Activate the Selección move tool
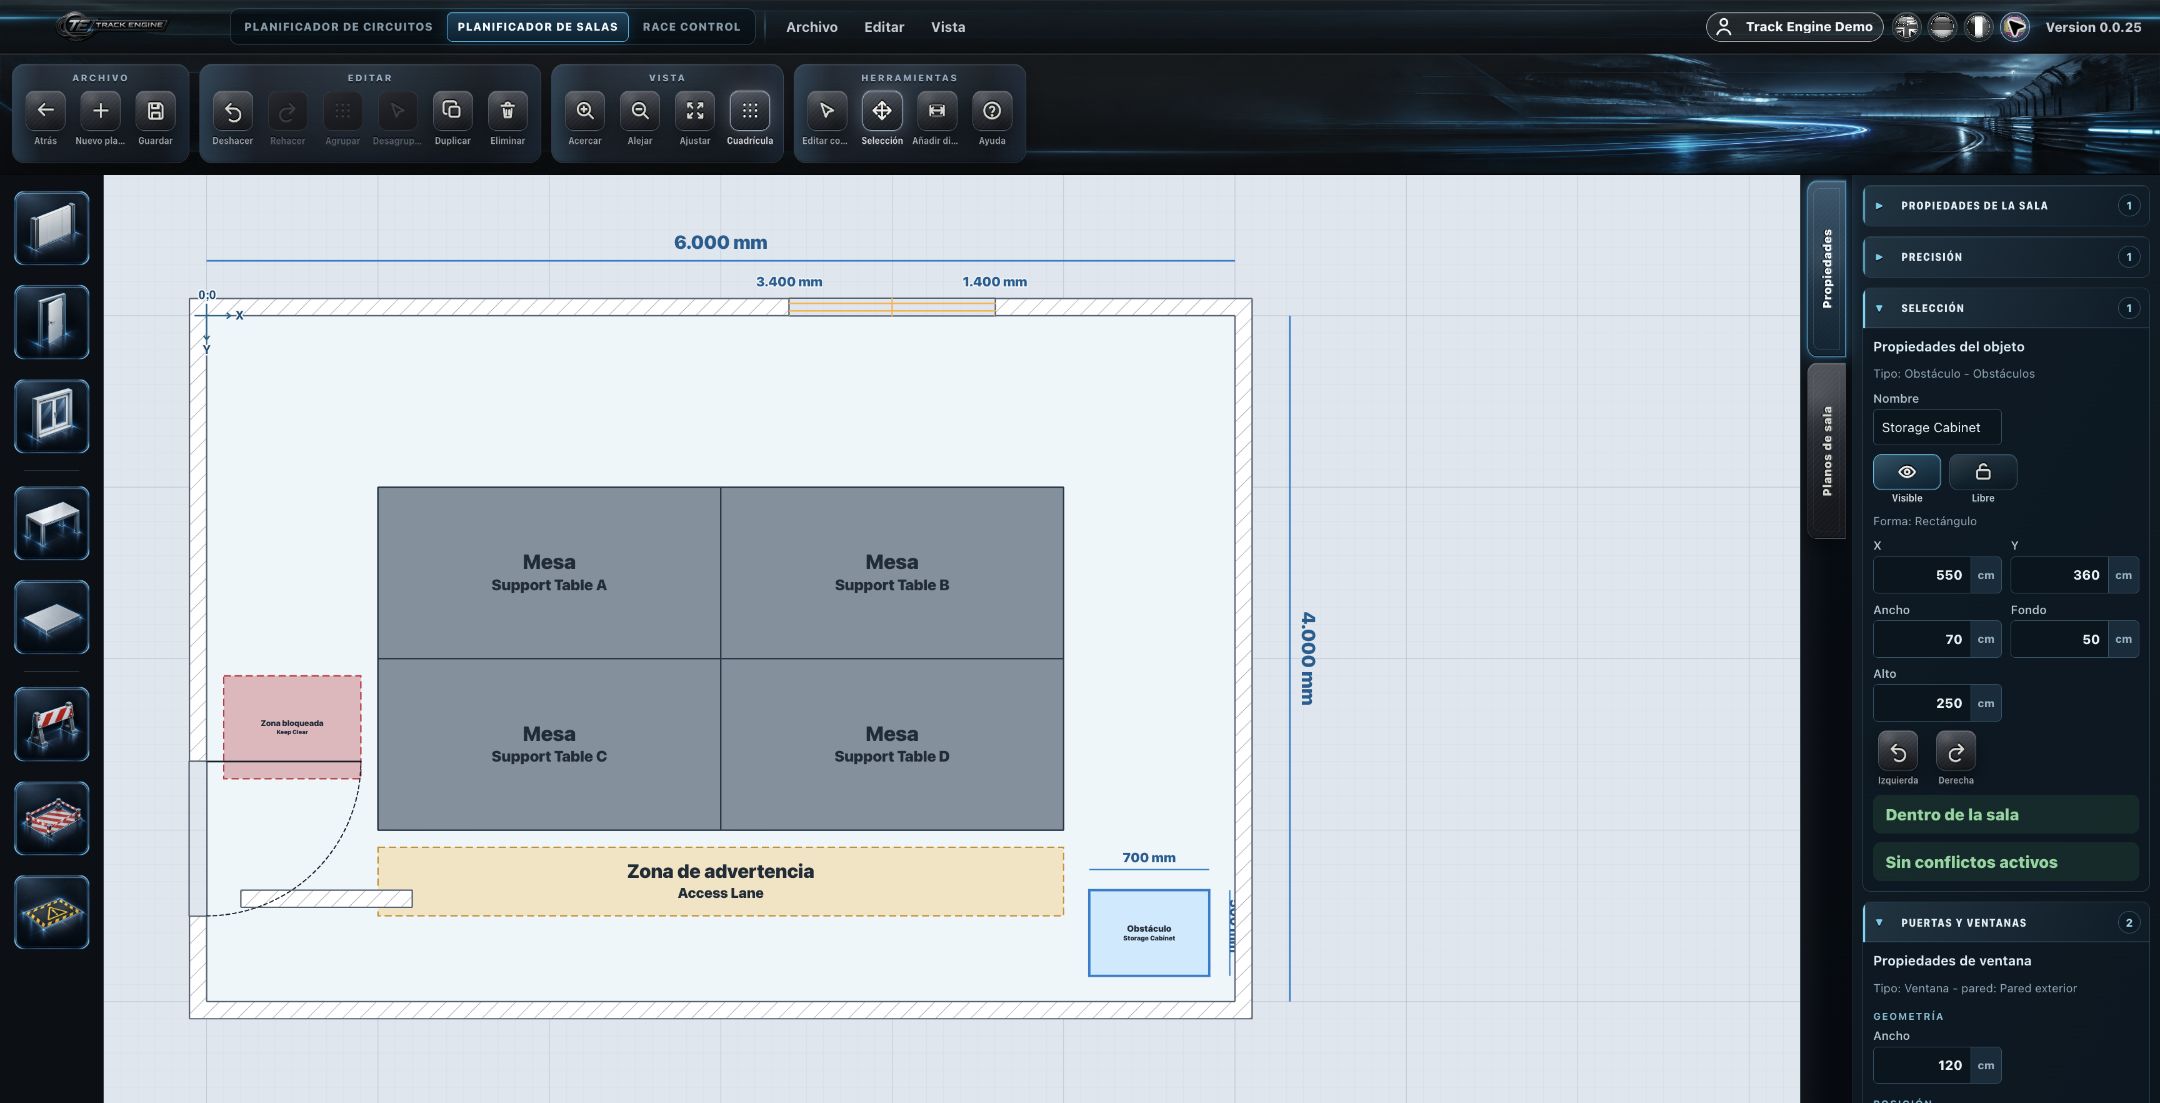The image size is (2160, 1103). tap(882, 111)
